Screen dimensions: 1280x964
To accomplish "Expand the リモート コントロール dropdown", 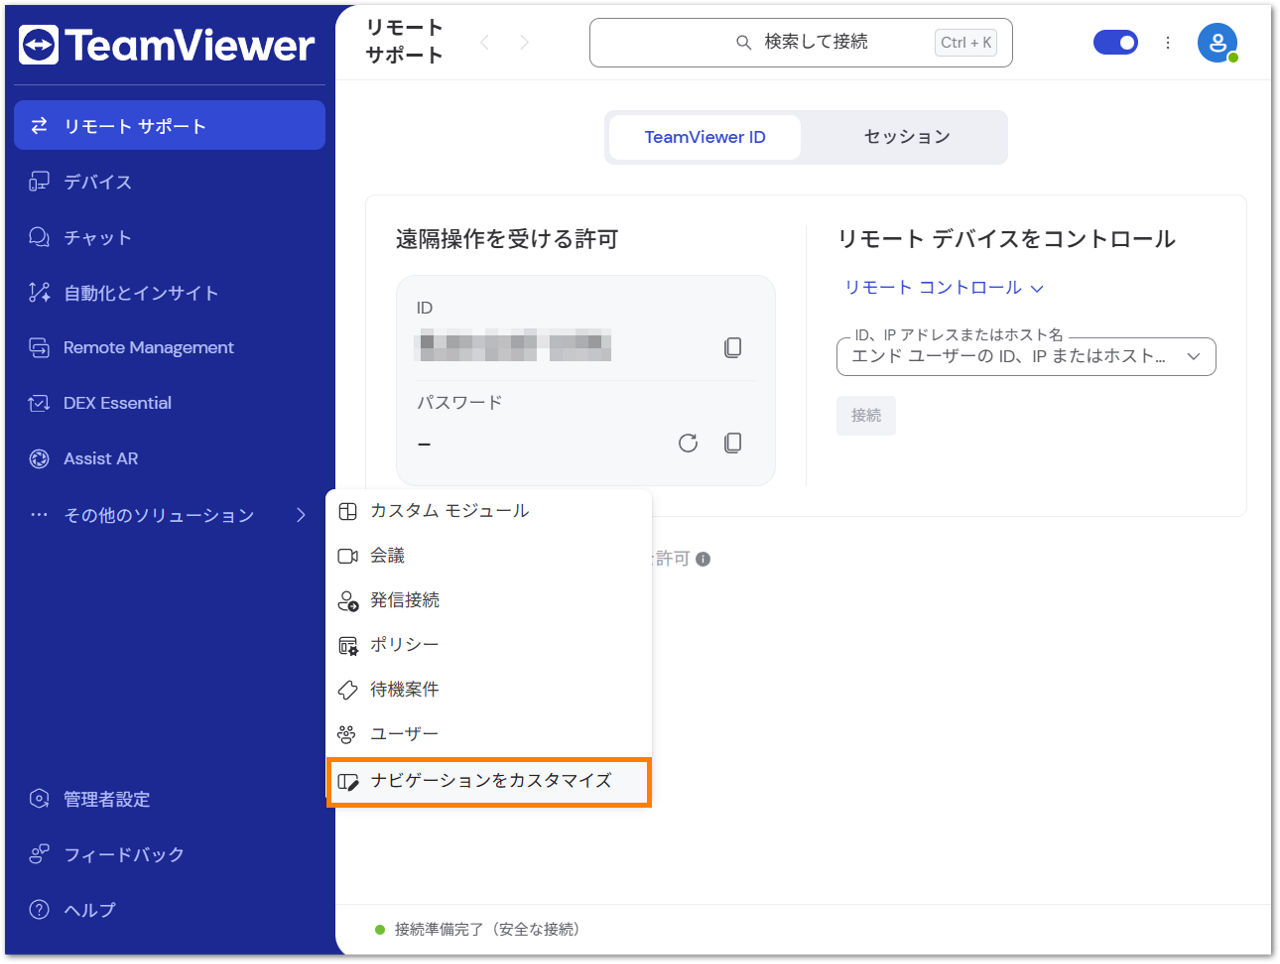I will [x=944, y=287].
